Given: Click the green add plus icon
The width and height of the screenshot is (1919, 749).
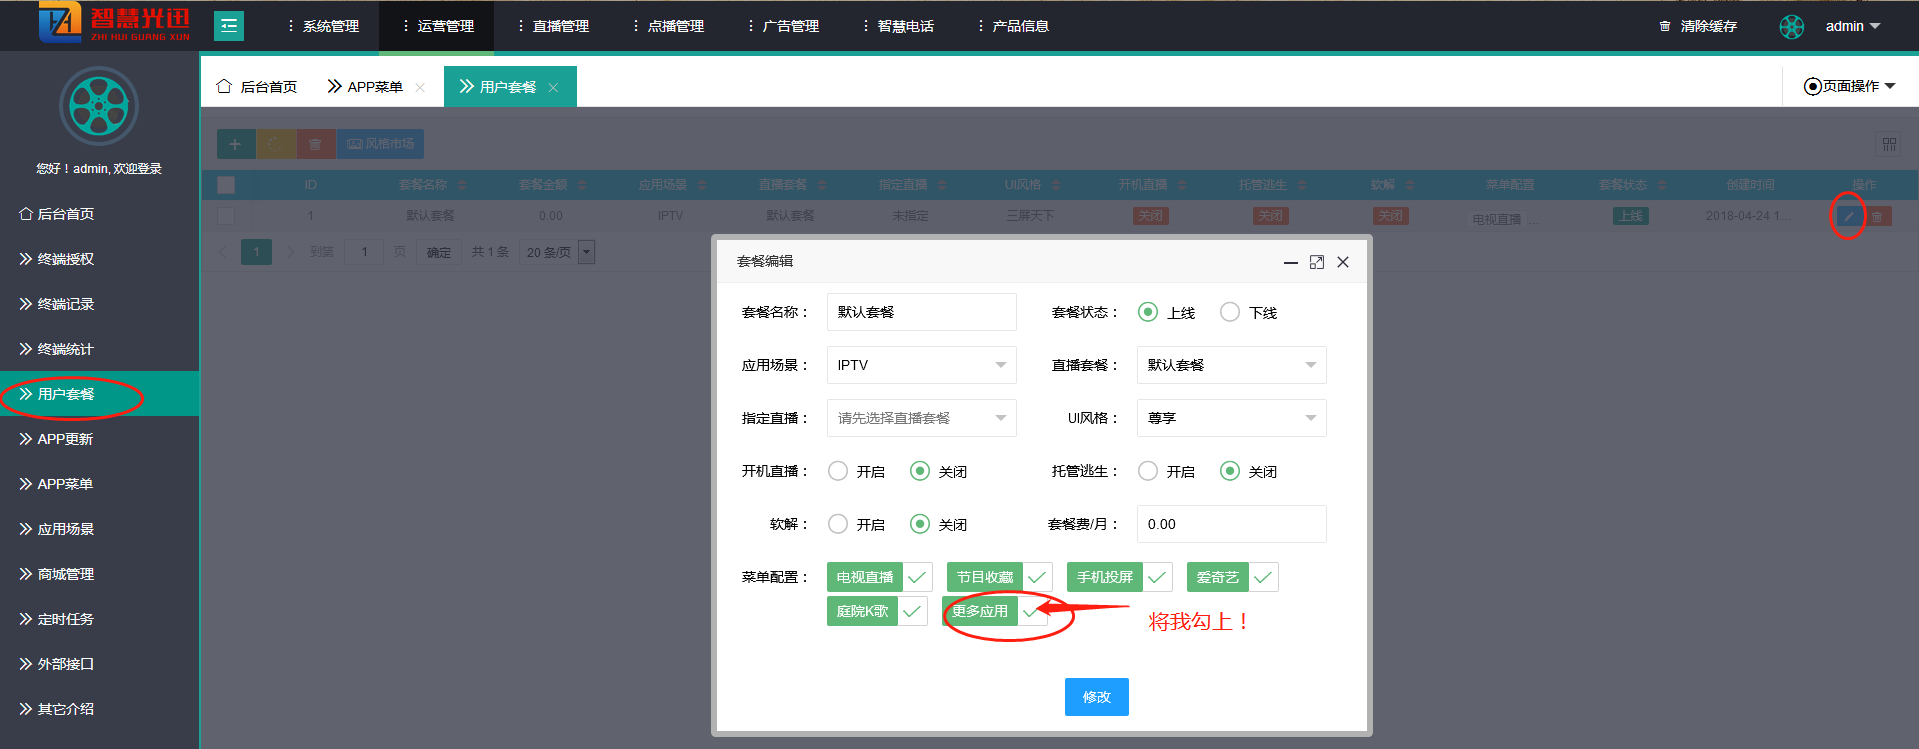Looking at the screenshot, I should pos(235,144).
